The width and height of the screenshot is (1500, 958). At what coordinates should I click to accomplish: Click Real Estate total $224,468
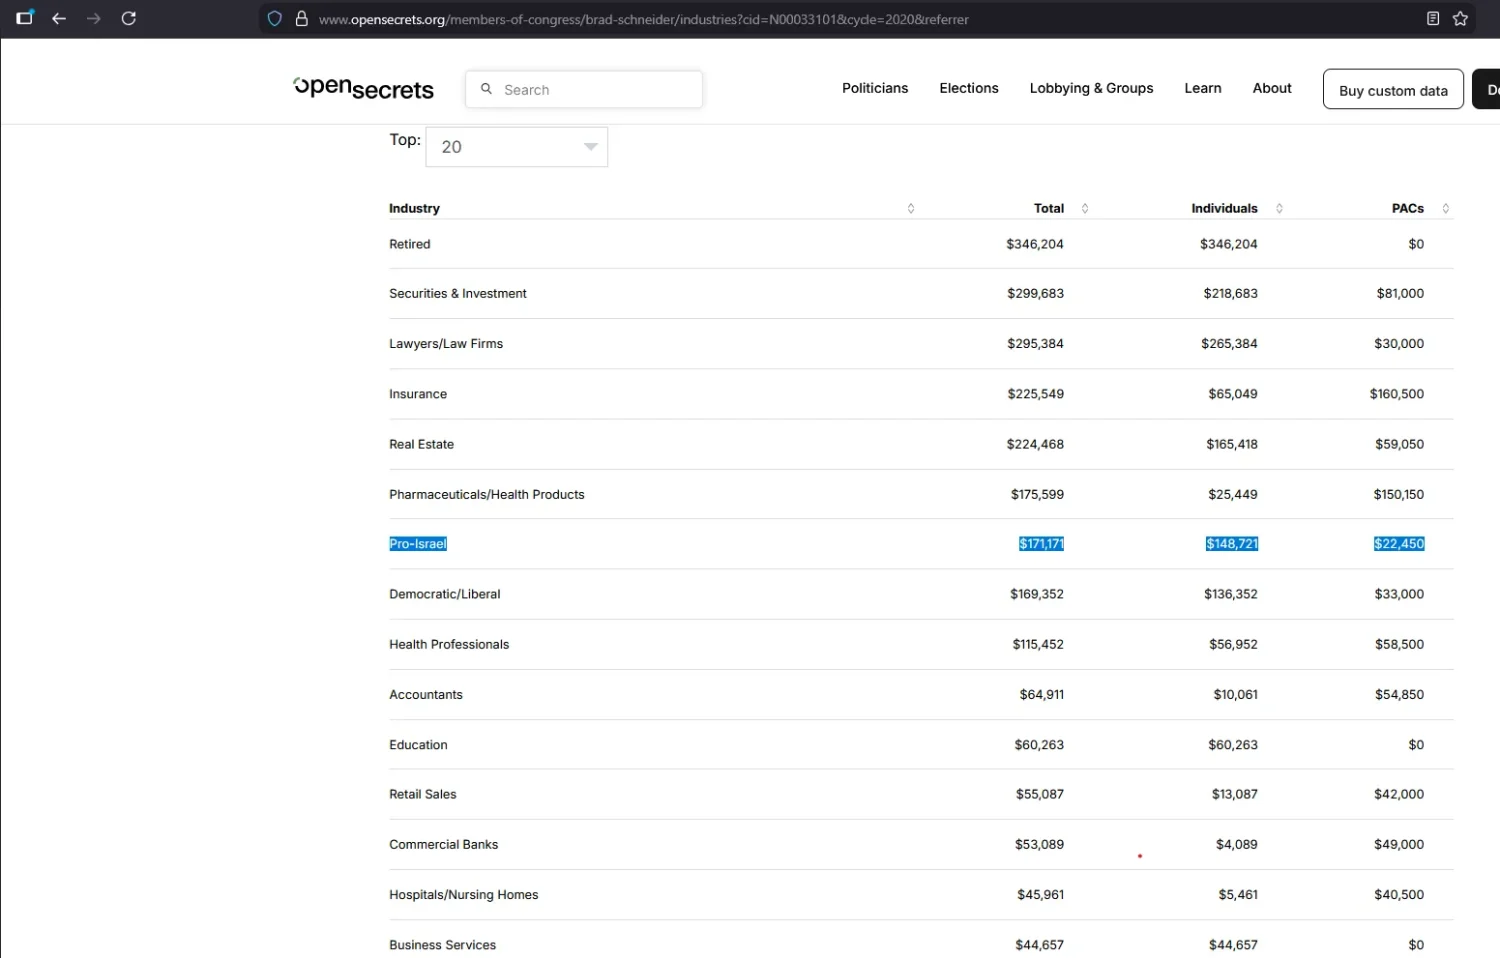click(1035, 444)
